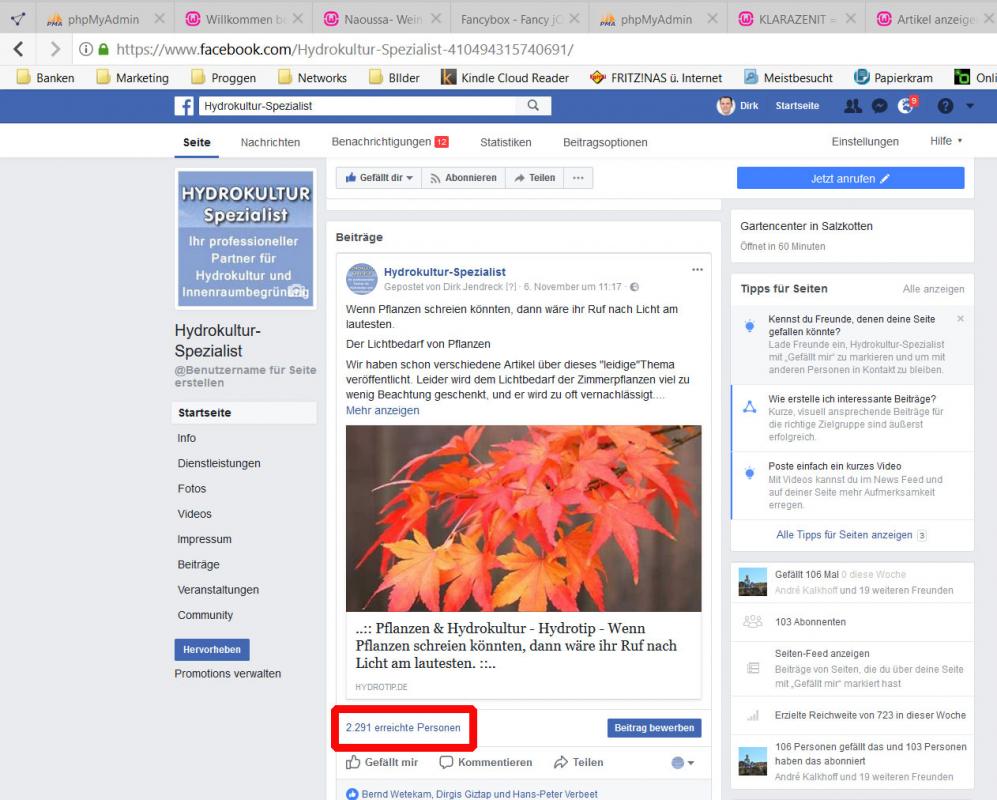Screen dimensions: 997x800
Task: Click the browser address bar URL
Action: [x=345, y=49]
